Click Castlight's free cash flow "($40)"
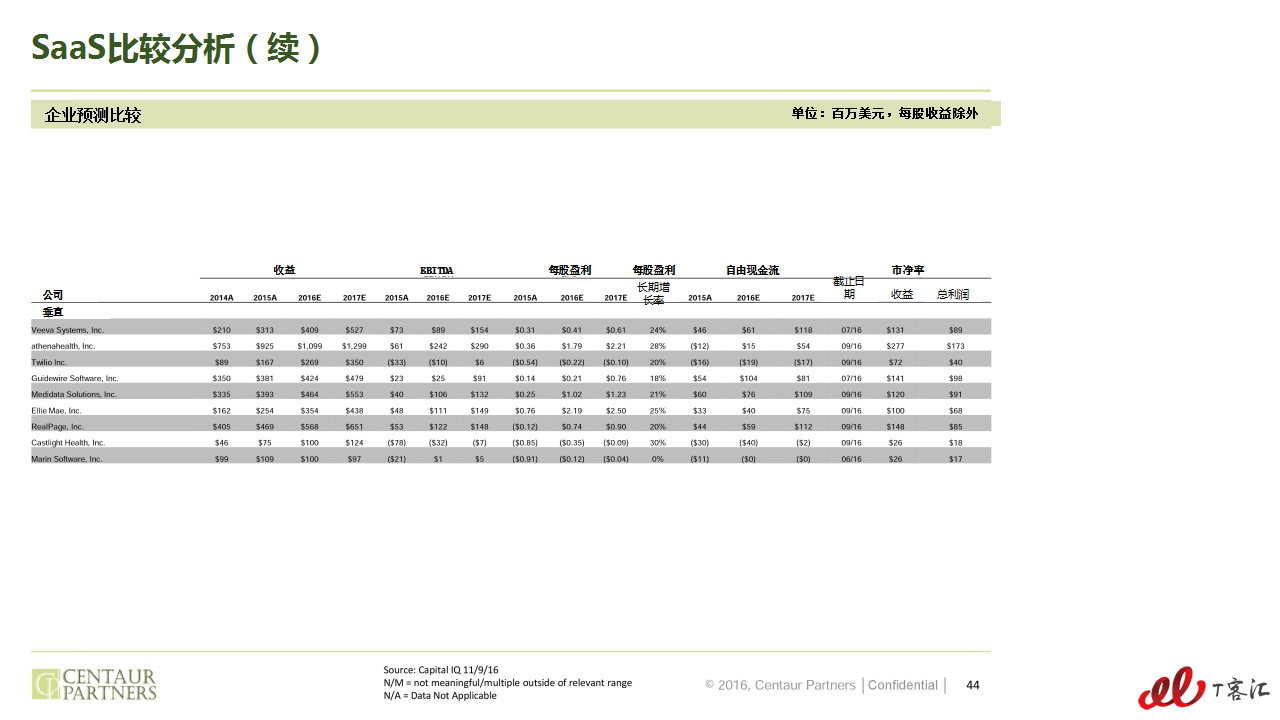This screenshot has width=1280, height=720. pyautogui.click(x=748, y=442)
